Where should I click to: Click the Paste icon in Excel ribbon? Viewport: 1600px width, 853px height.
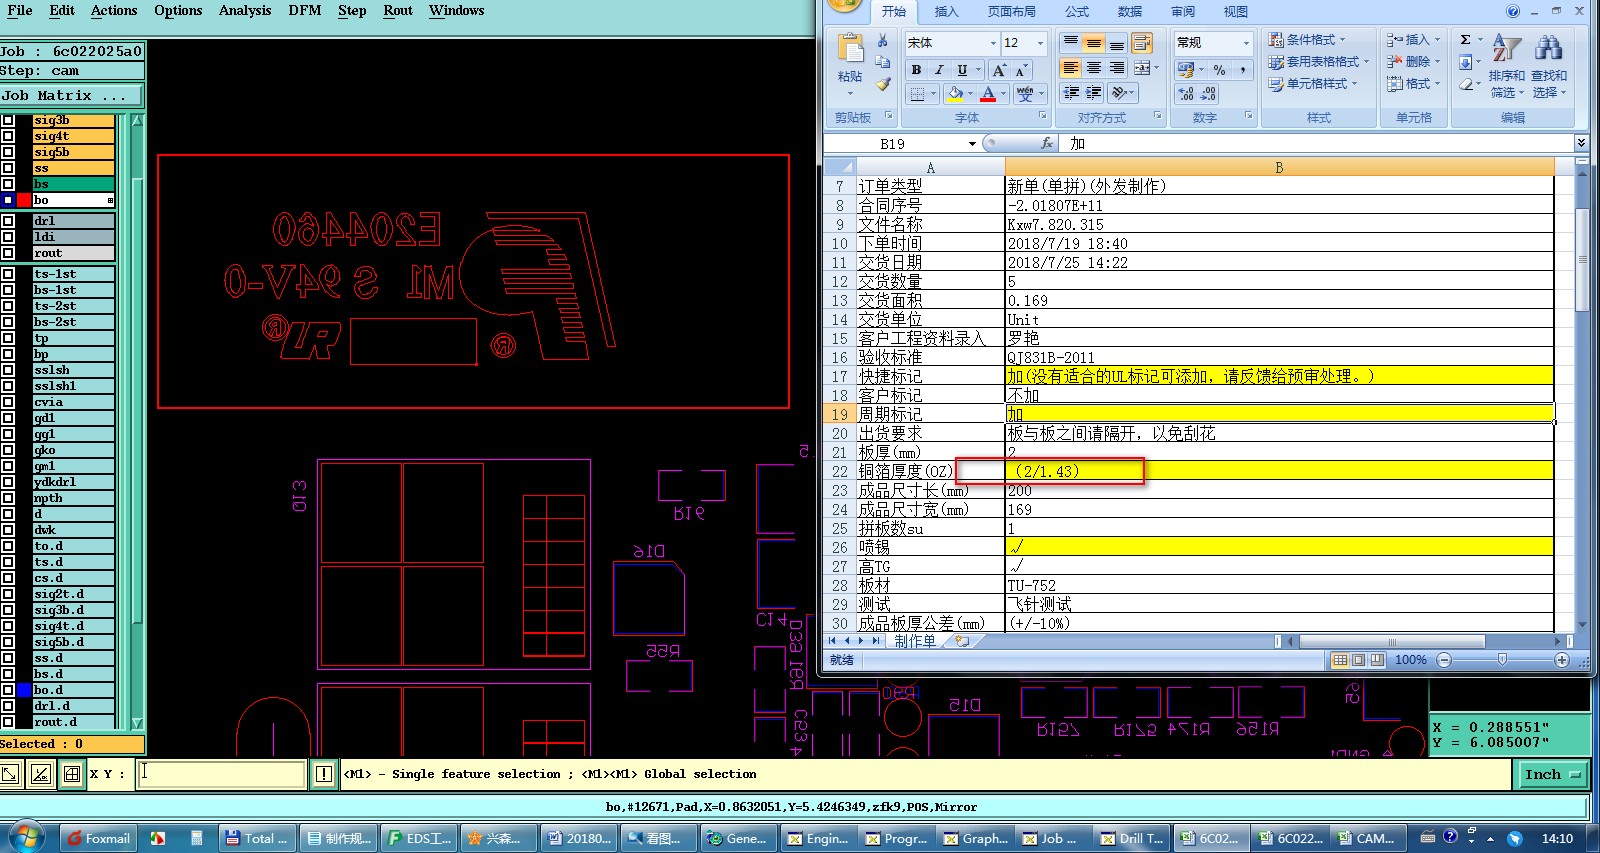pos(850,50)
